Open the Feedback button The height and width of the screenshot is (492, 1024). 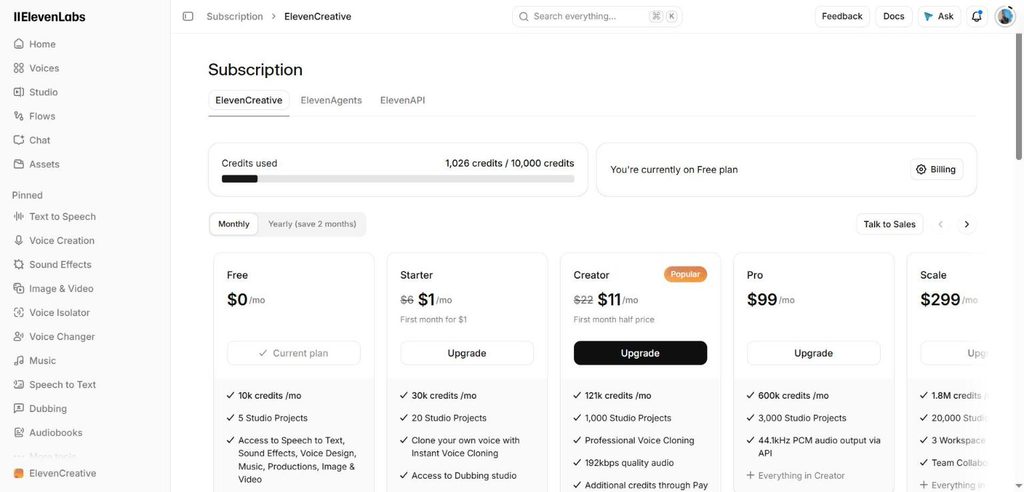pyautogui.click(x=842, y=16)
